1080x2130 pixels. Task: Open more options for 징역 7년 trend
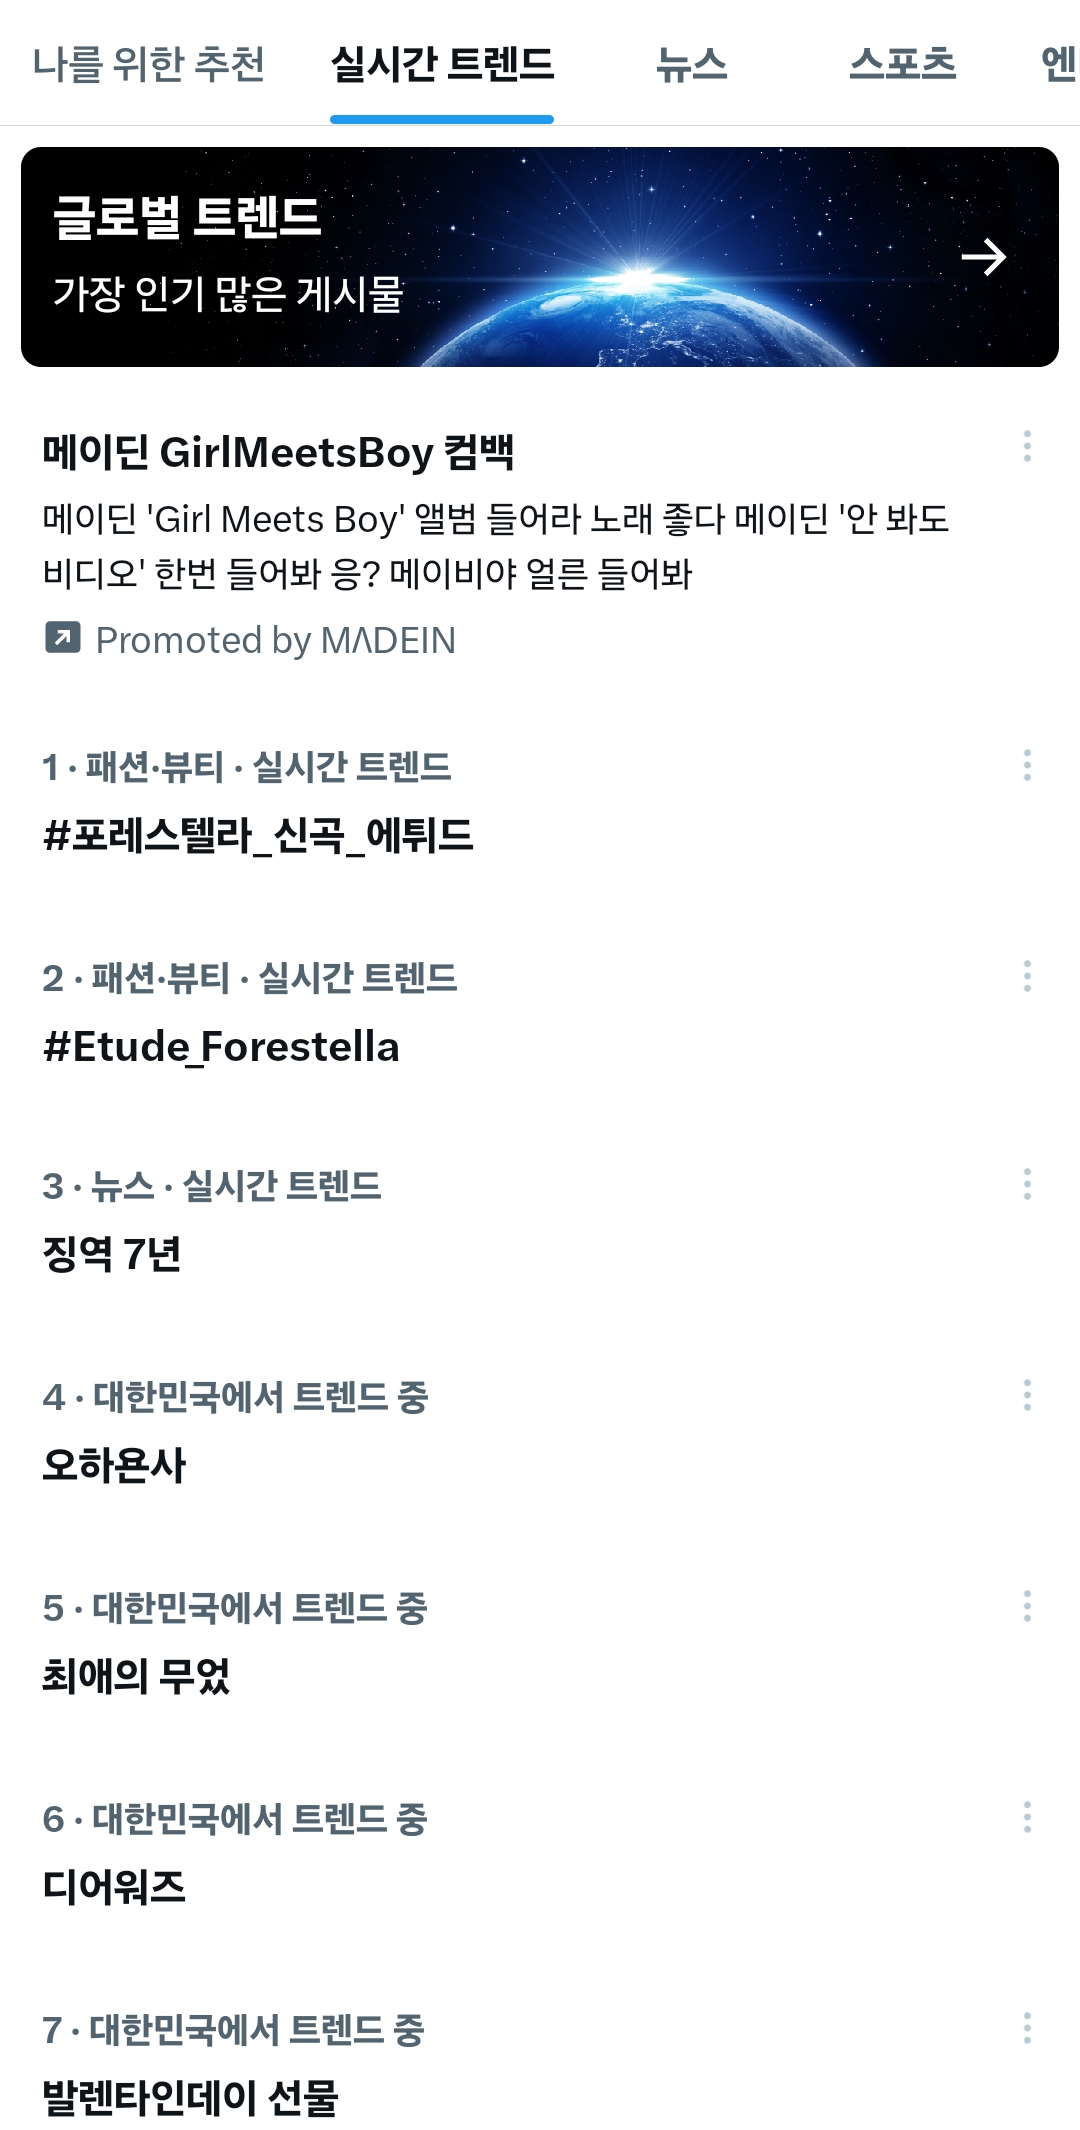(x=1027, y=1184)
